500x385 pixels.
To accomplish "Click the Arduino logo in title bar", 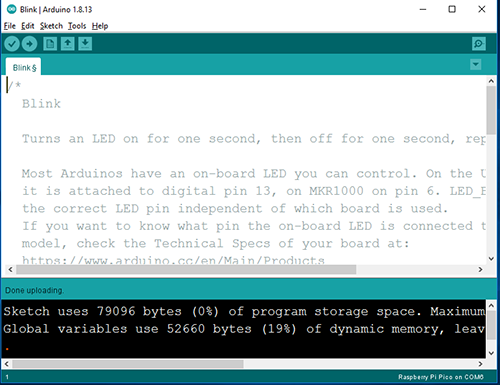I will [11, 9].
